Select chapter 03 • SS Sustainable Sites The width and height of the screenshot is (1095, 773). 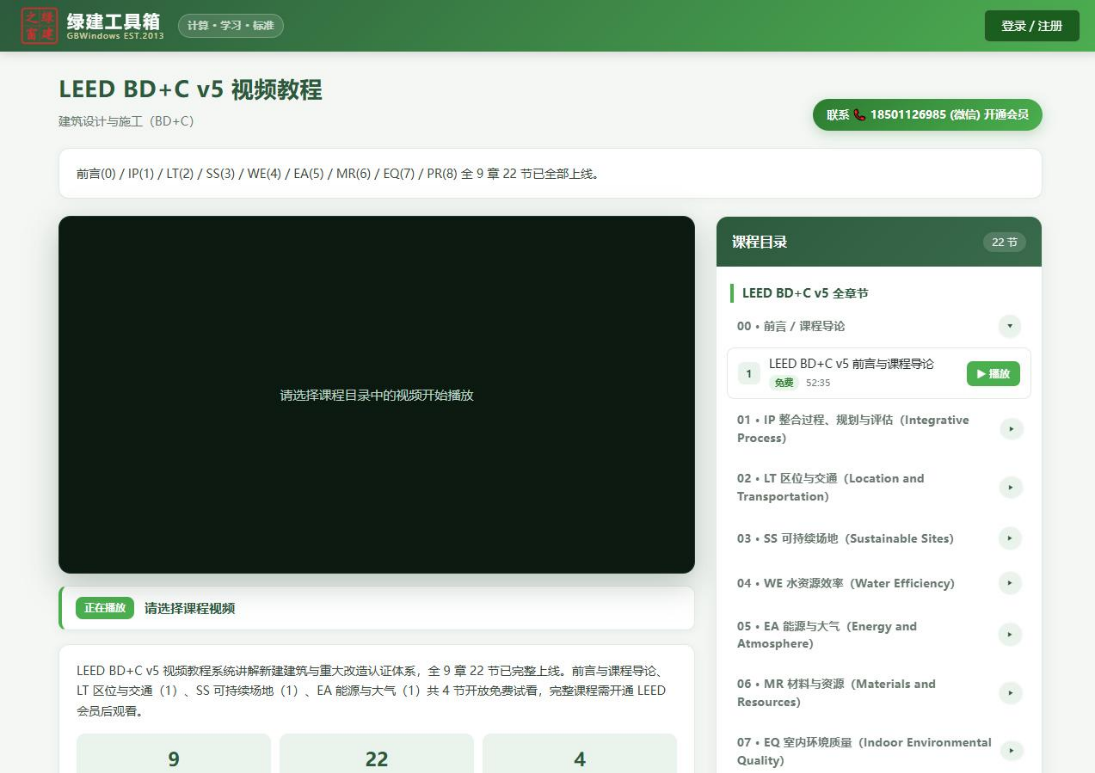click(x=845, y=538)
